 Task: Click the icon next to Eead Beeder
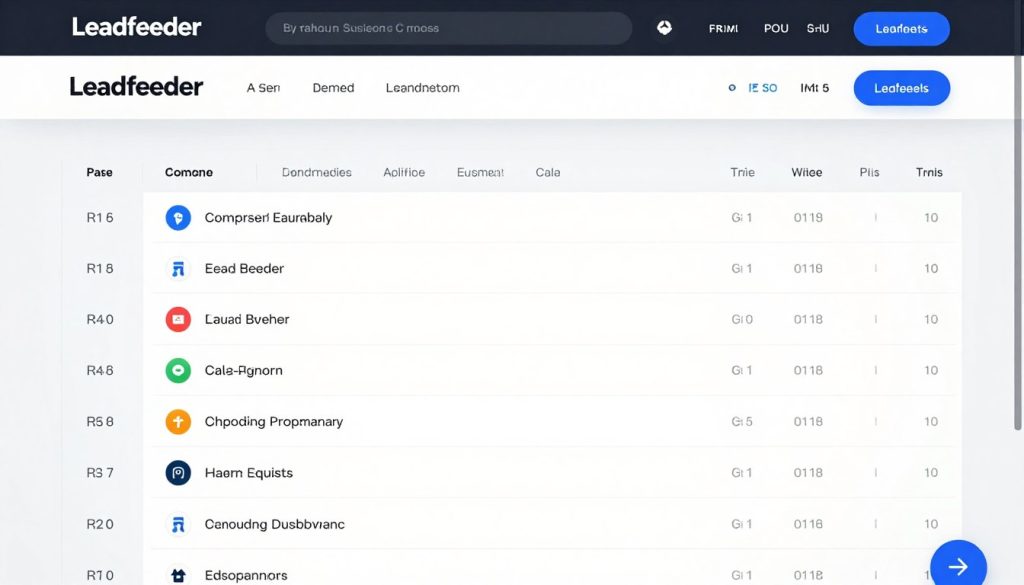[178, 268]
